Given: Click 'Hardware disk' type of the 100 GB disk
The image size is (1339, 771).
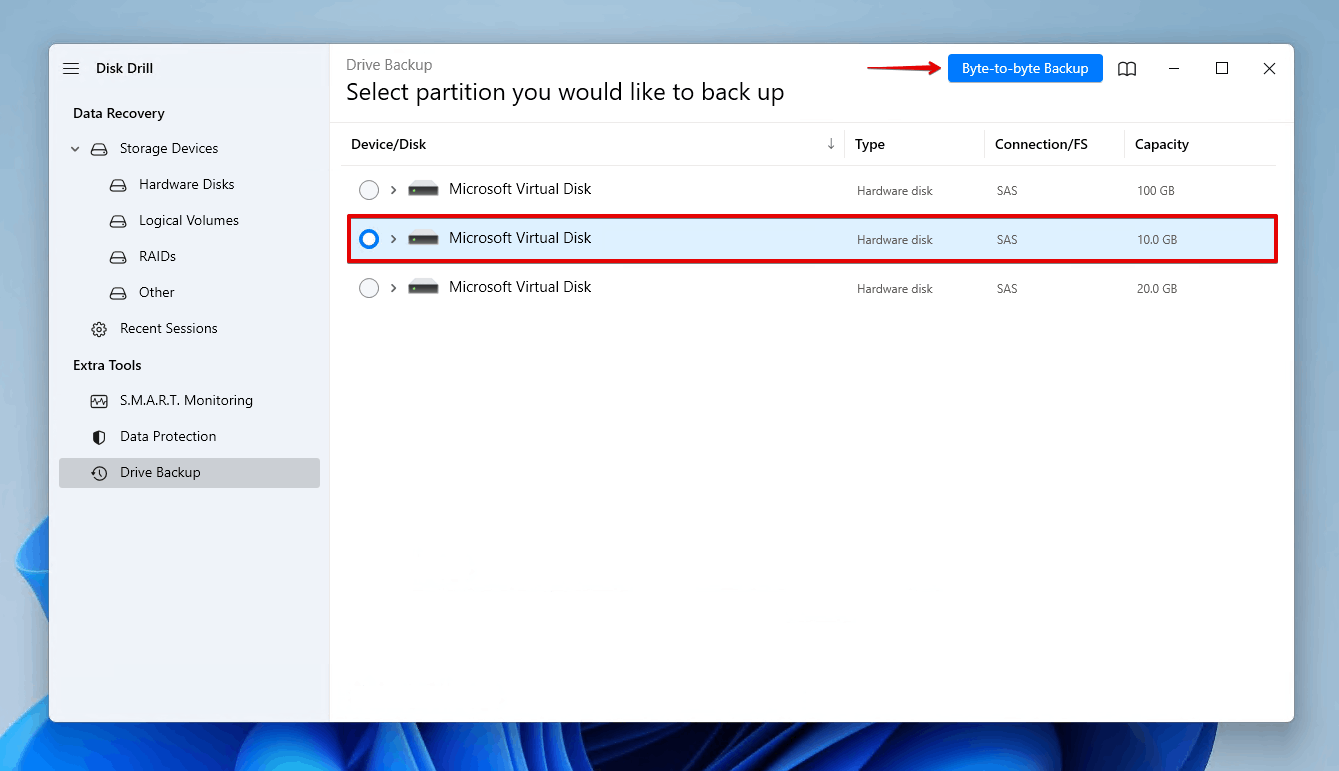Looking at the screenshot, I should tap(895, 190).
